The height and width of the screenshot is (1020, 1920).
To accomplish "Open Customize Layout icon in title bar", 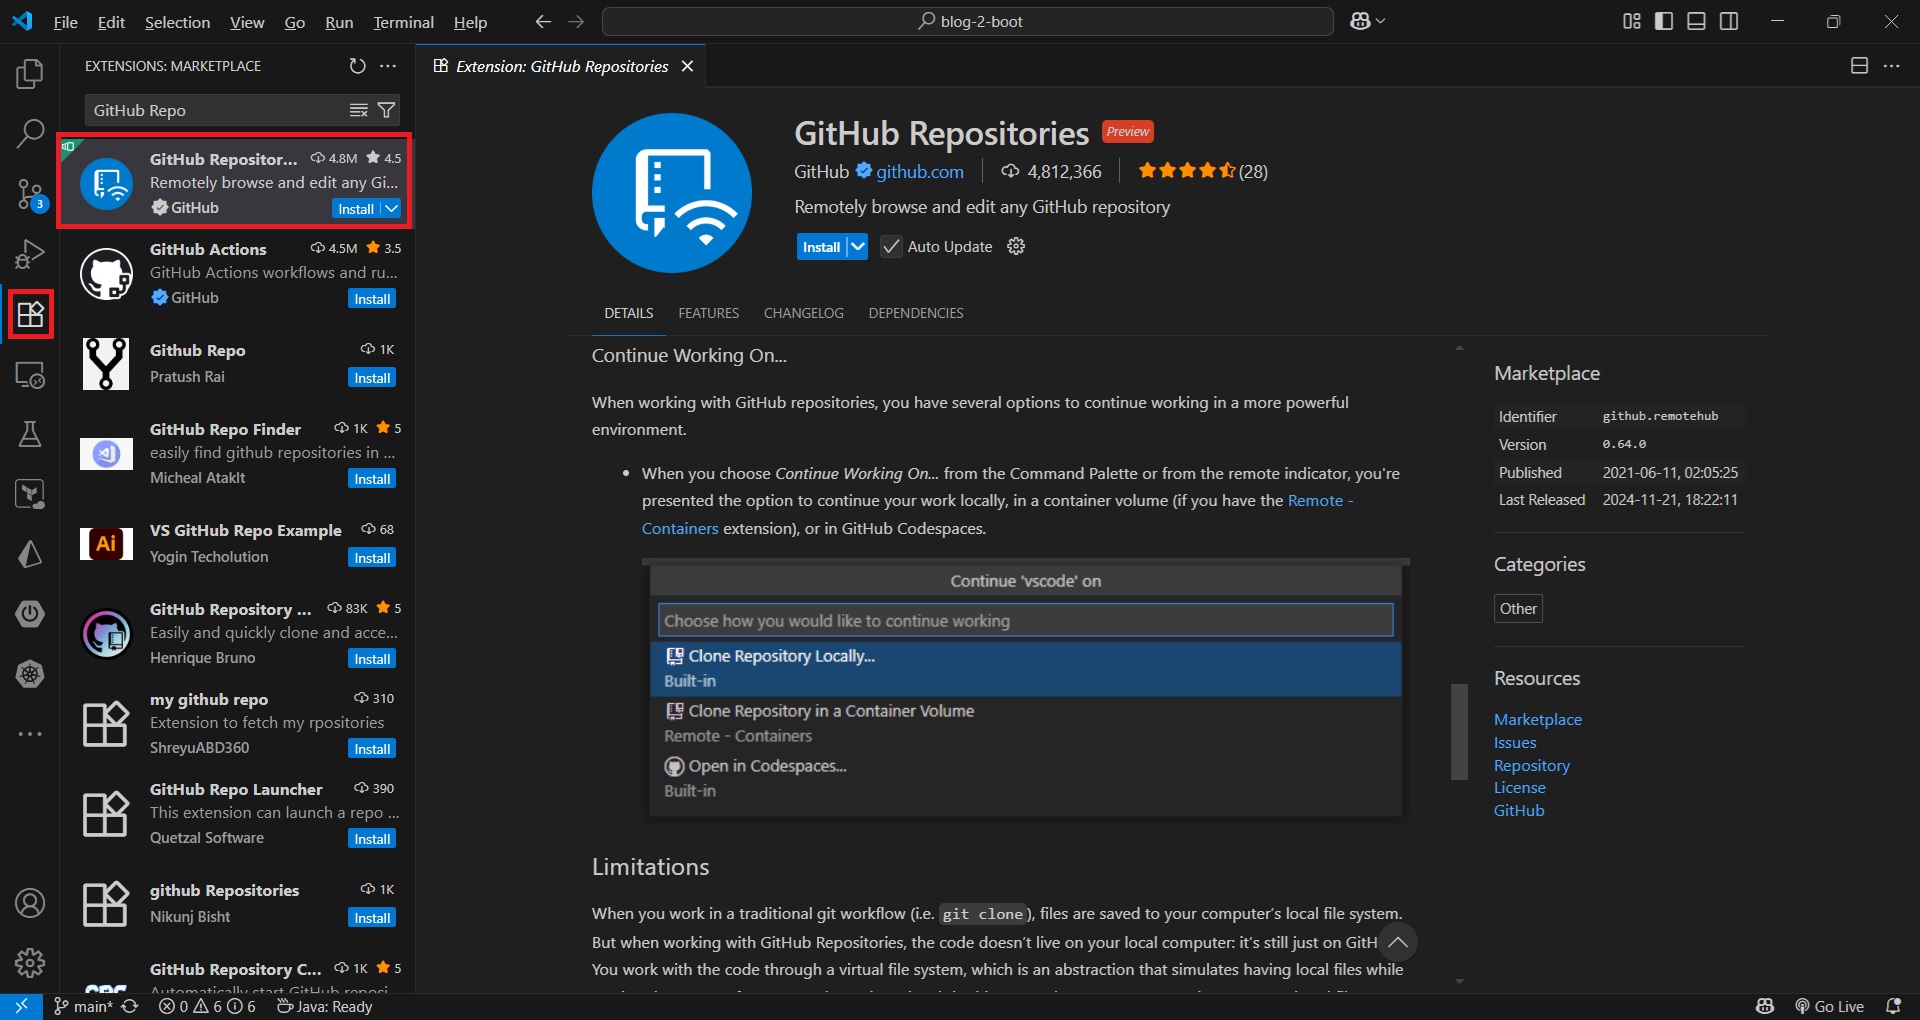I will click(1632, 21).
